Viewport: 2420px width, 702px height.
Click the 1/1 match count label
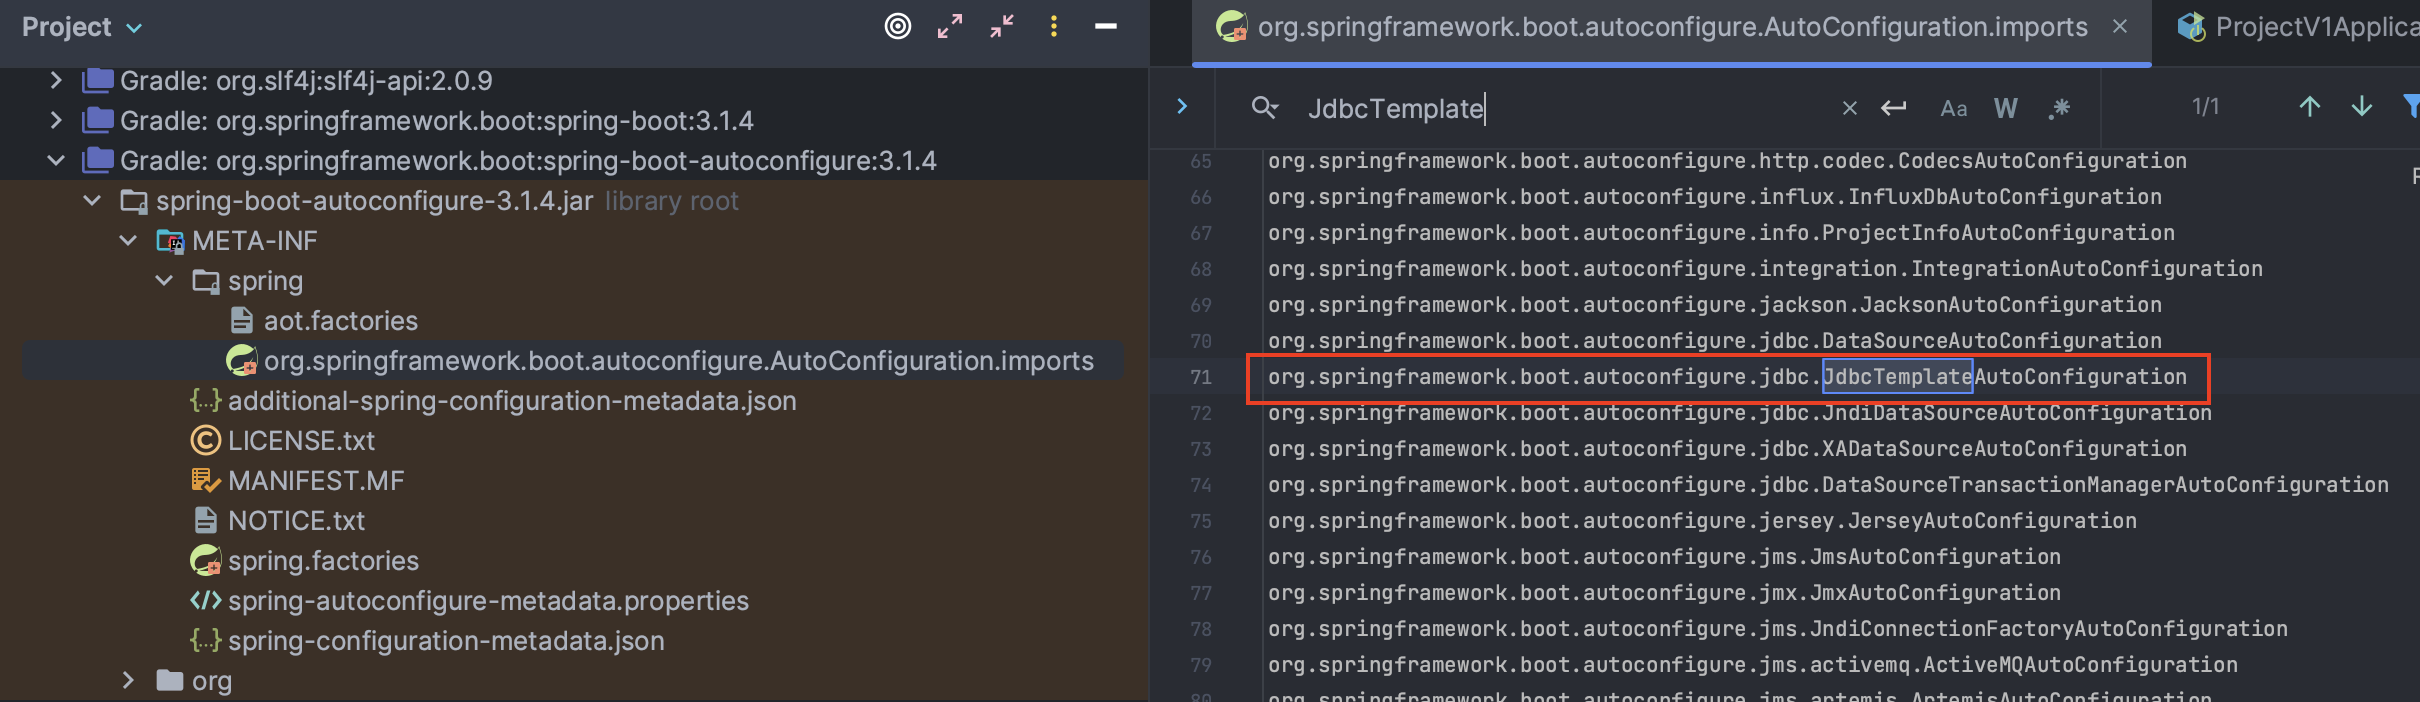click(2205, 107)
